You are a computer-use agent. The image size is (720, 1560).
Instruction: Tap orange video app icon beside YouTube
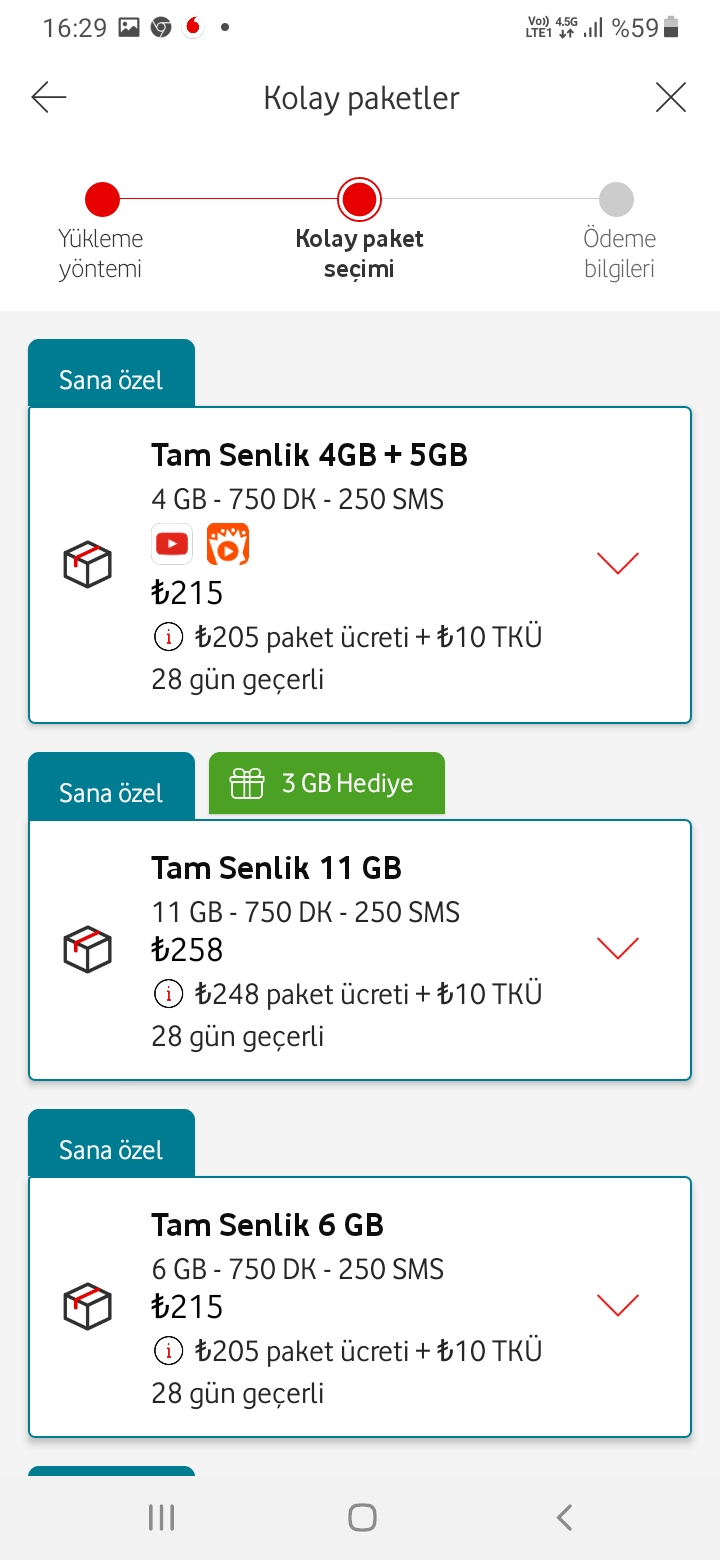(228, 544)
